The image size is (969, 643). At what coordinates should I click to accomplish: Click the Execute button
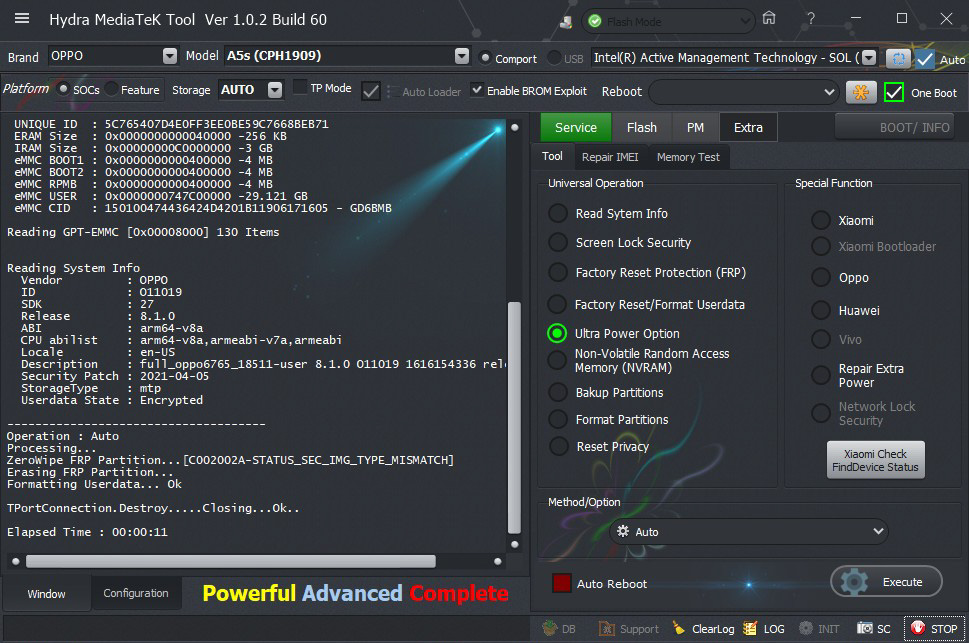point(886,581)
